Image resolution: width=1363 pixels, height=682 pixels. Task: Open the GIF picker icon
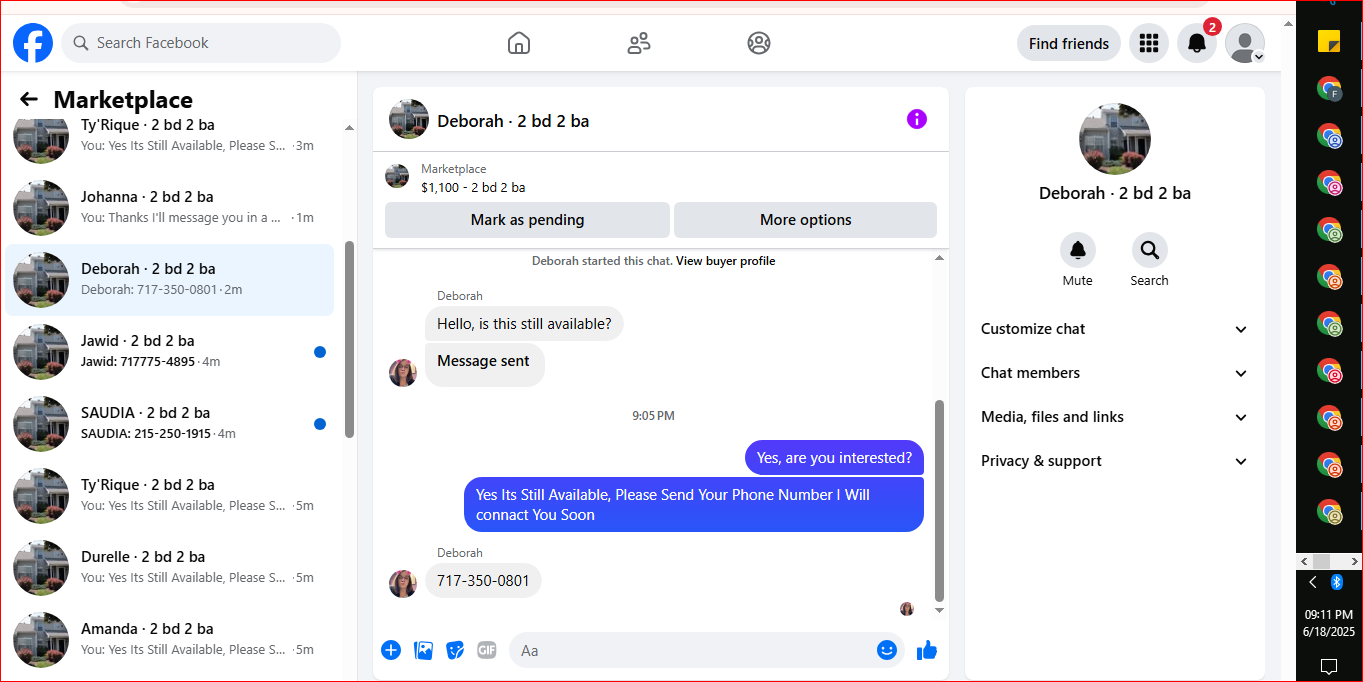[x=487, y=650]
